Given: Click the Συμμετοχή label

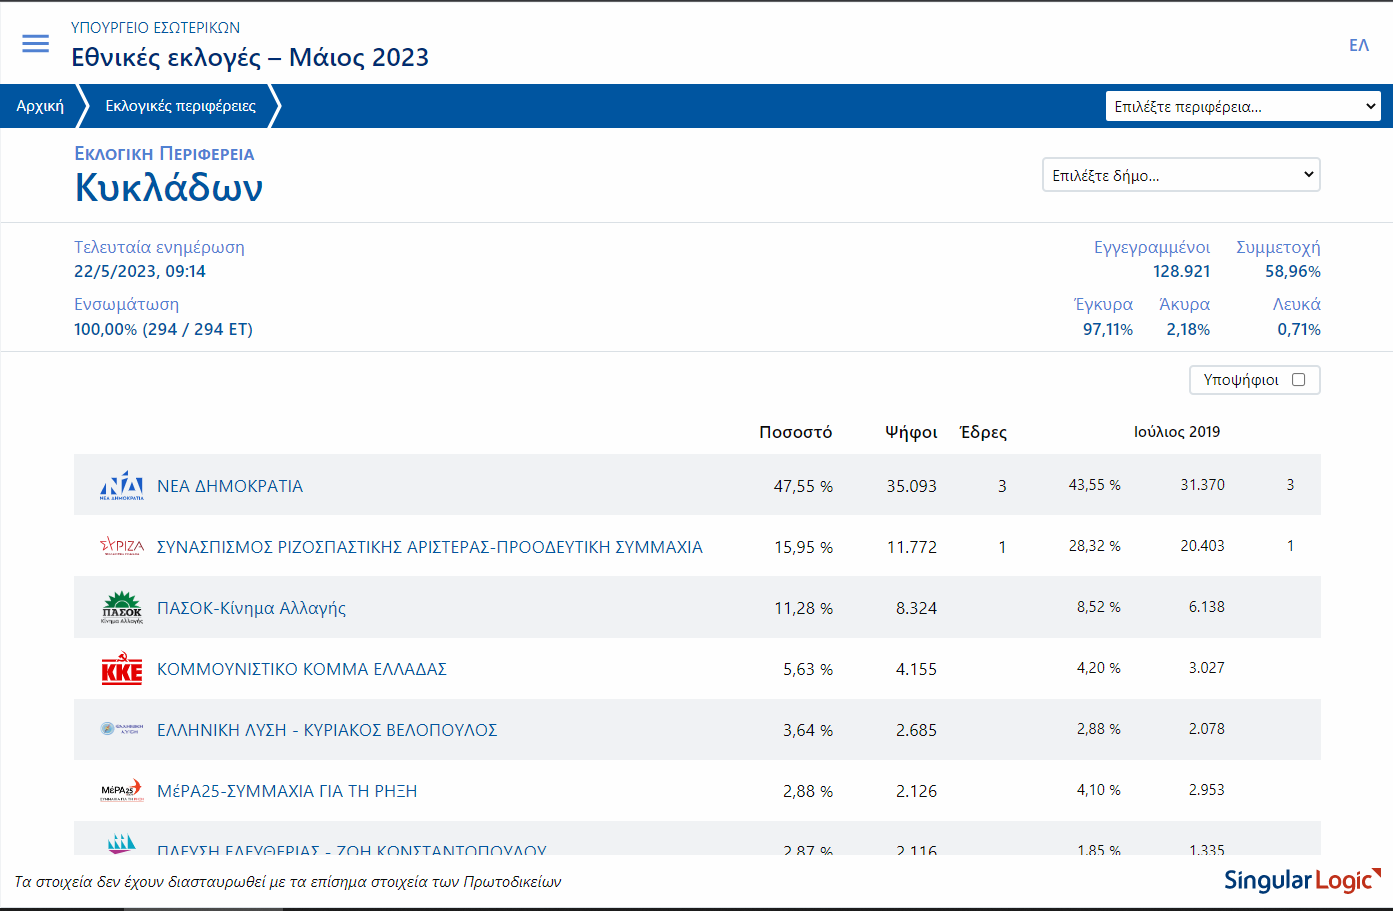Looking at the screenshot, I should 1278,247.
